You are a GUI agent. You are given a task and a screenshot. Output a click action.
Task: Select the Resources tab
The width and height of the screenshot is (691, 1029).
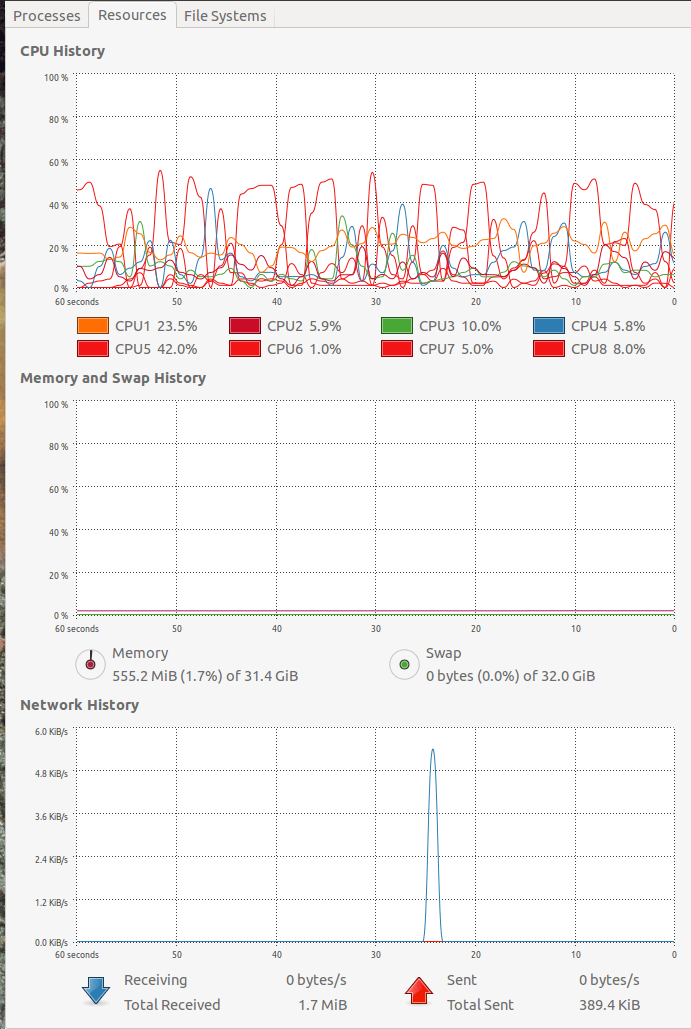coord(132,15)
